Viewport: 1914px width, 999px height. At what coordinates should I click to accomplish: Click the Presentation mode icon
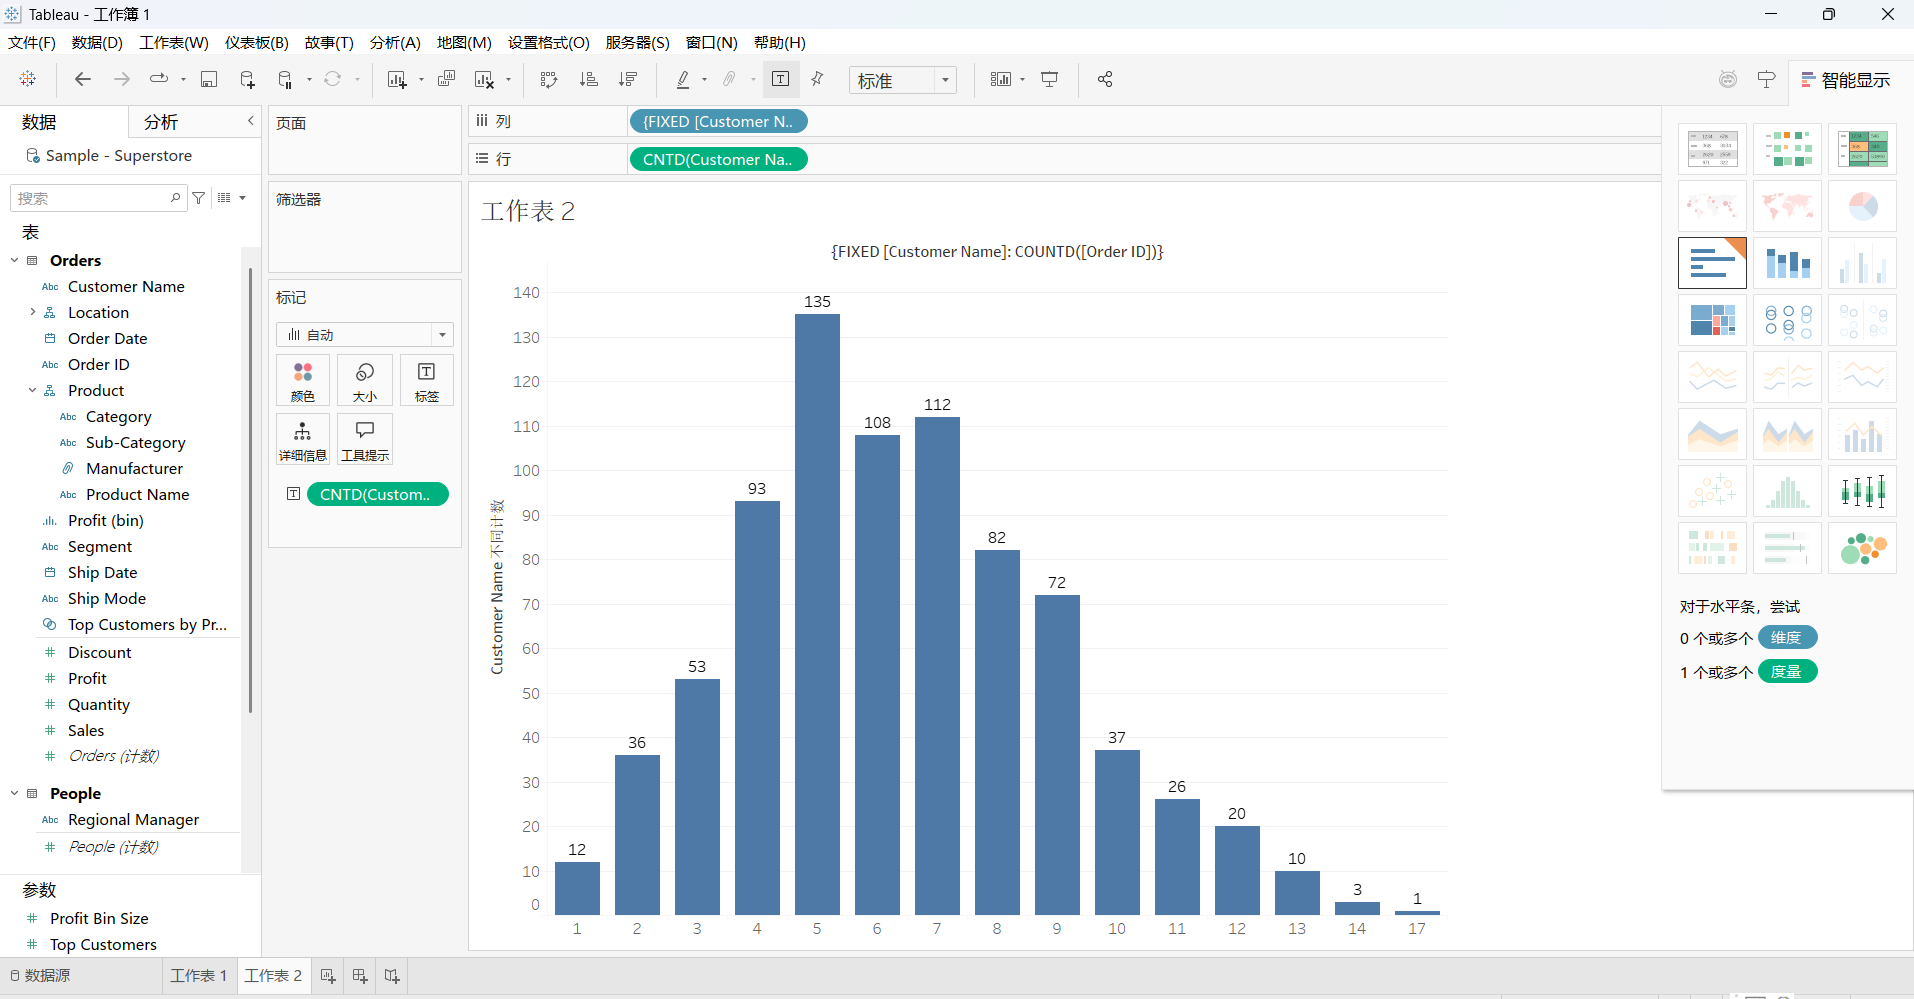(1050, 79)
